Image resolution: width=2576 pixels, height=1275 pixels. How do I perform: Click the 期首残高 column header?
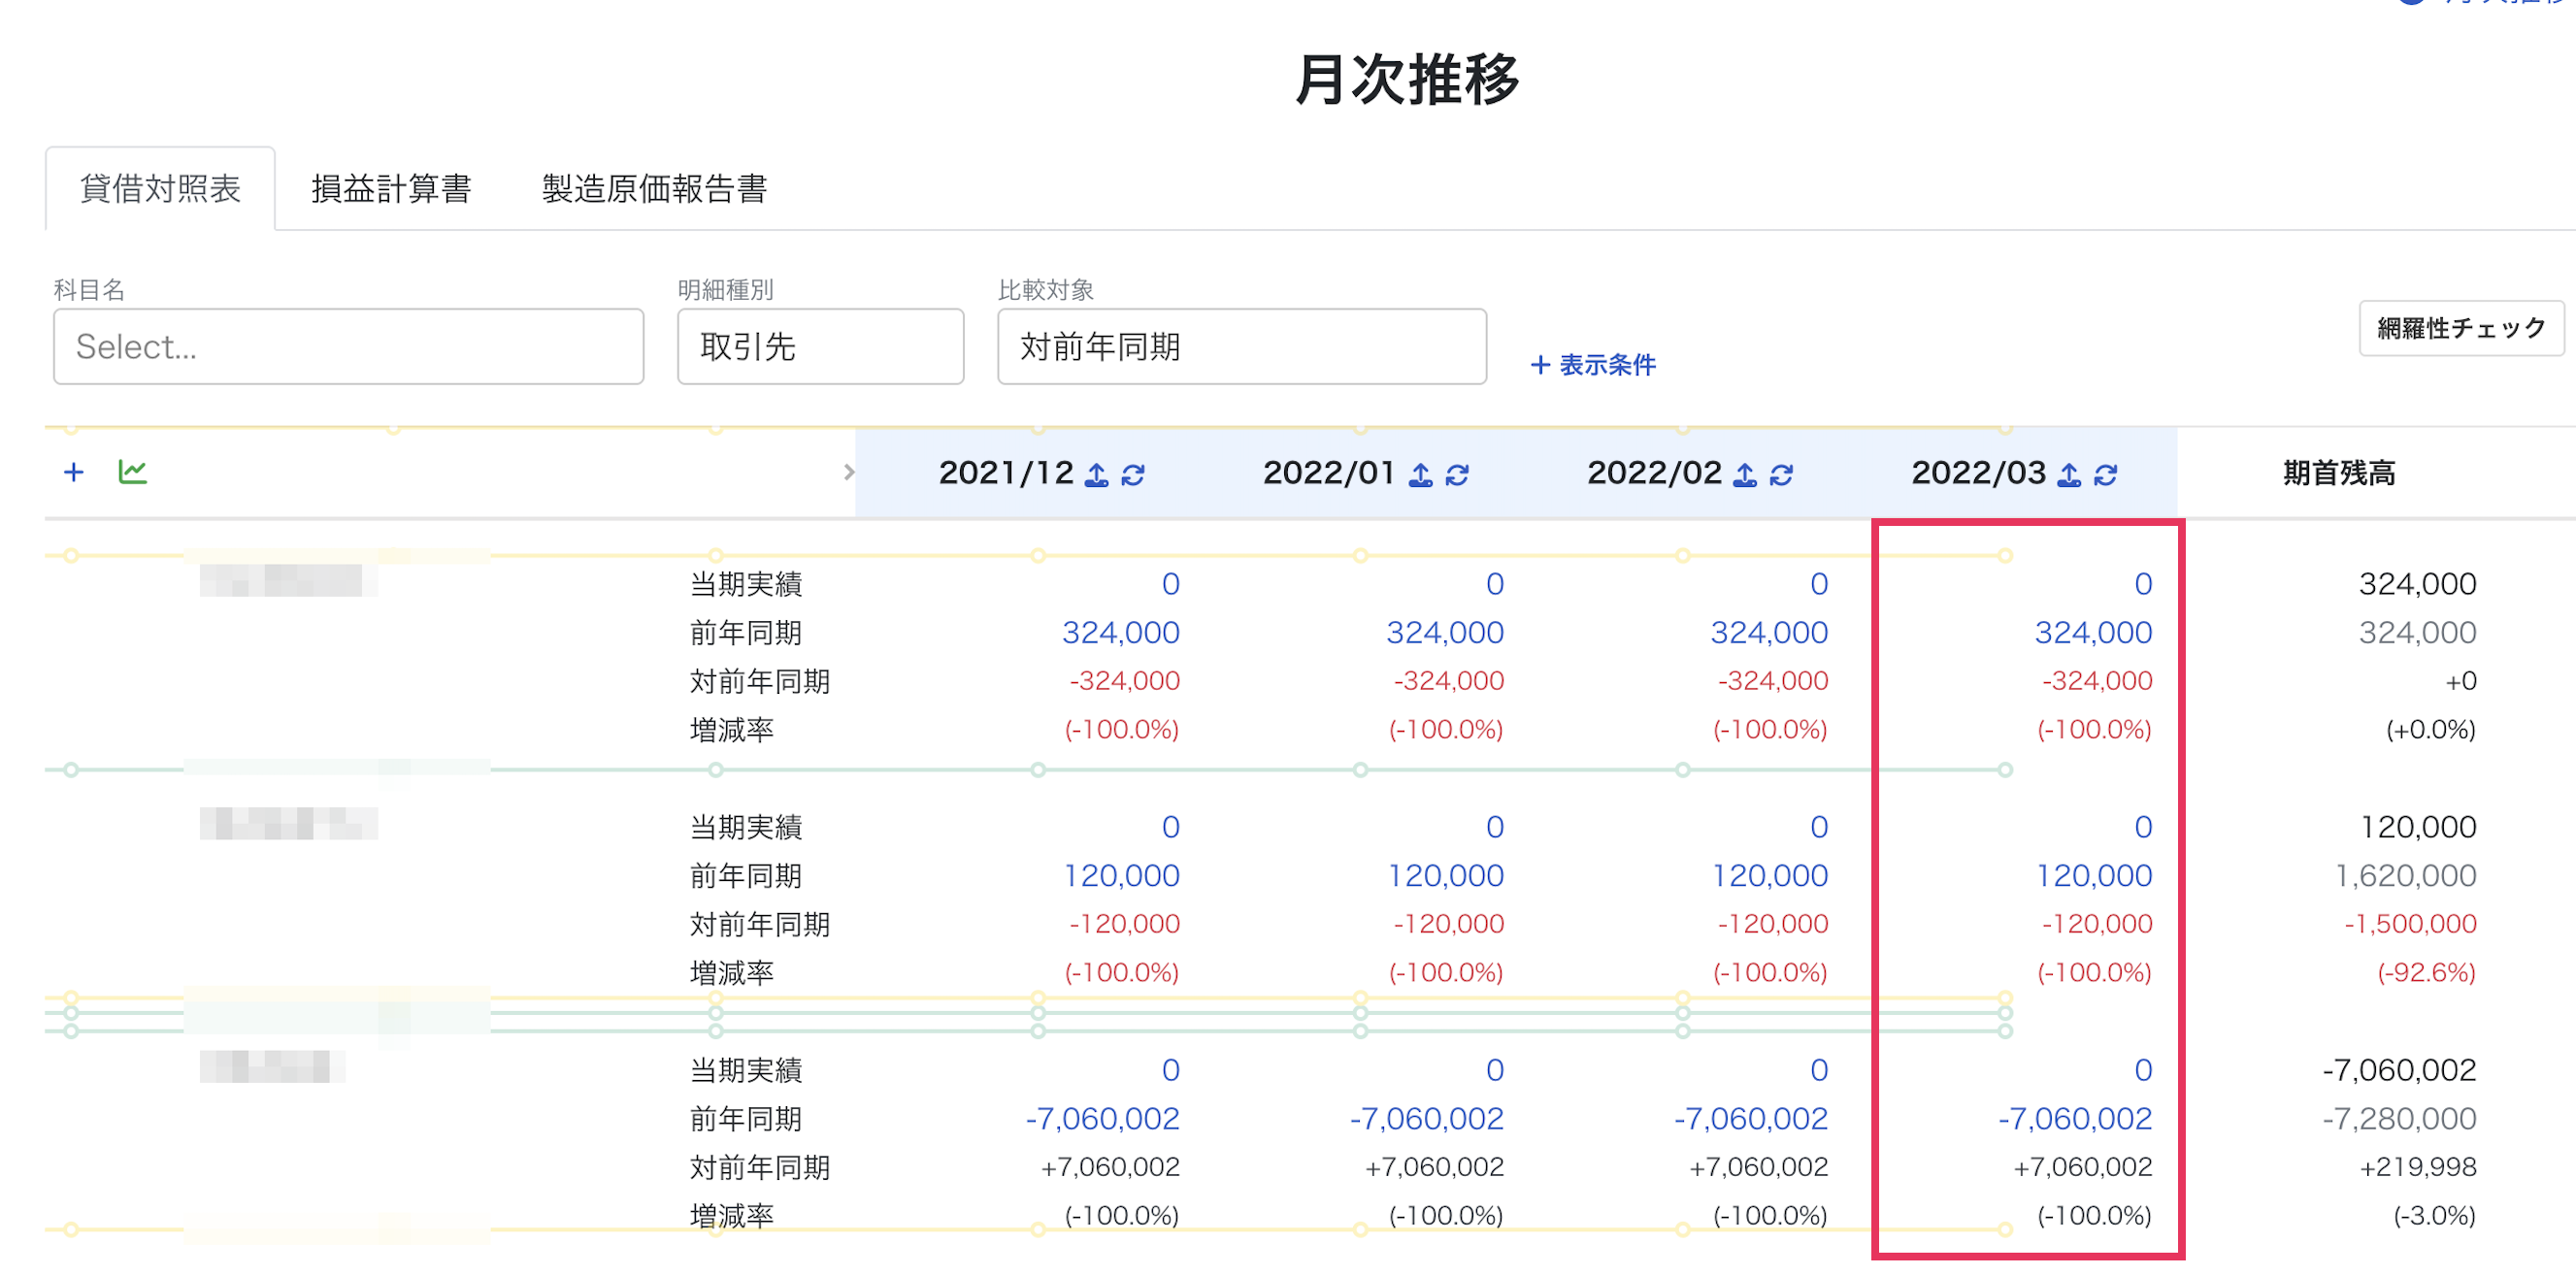[x=2339, y=472]
